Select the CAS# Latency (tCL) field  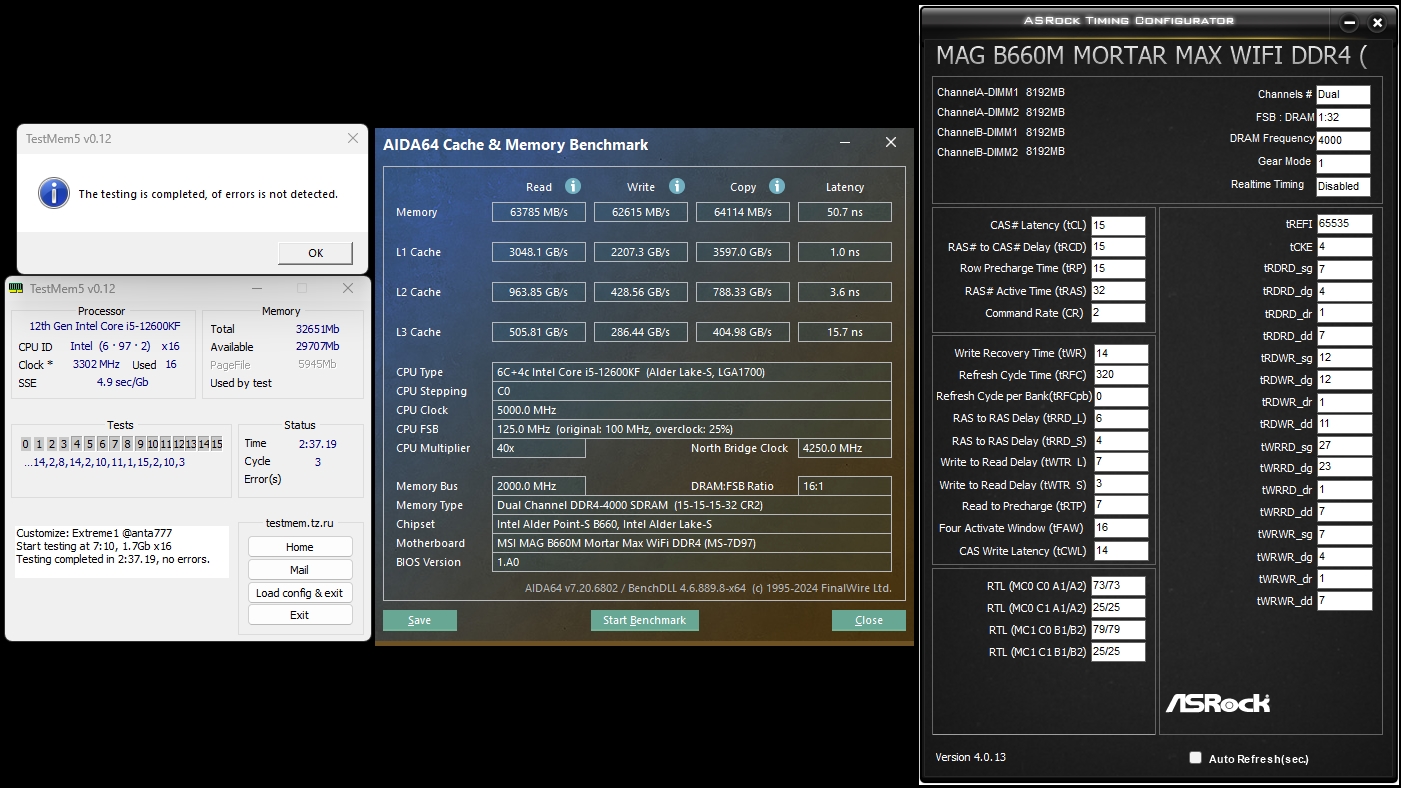tap(1119, 225)
